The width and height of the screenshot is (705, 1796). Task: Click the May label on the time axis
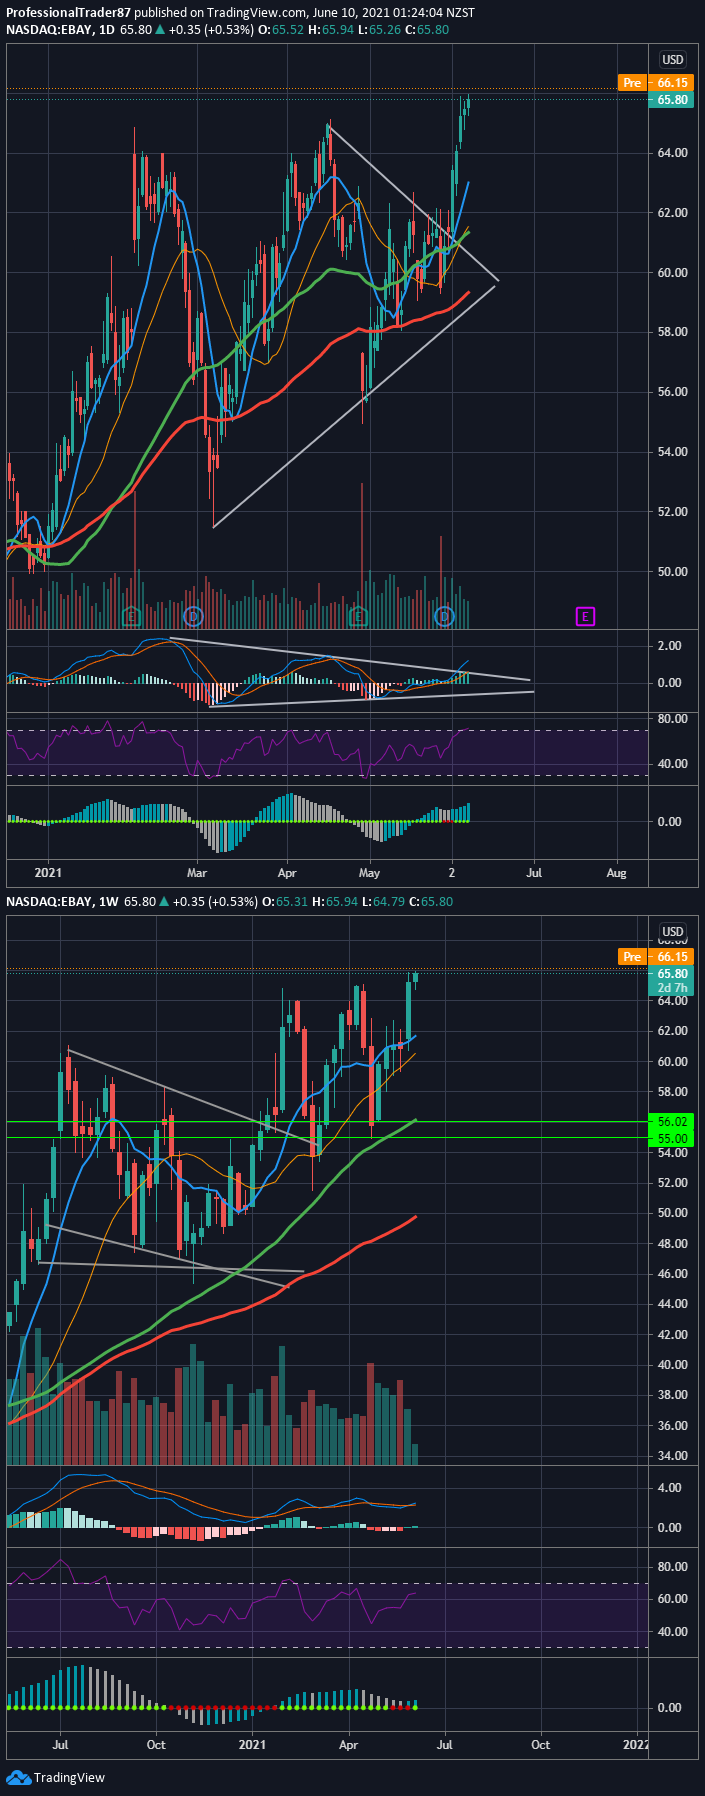pos(370,873)
